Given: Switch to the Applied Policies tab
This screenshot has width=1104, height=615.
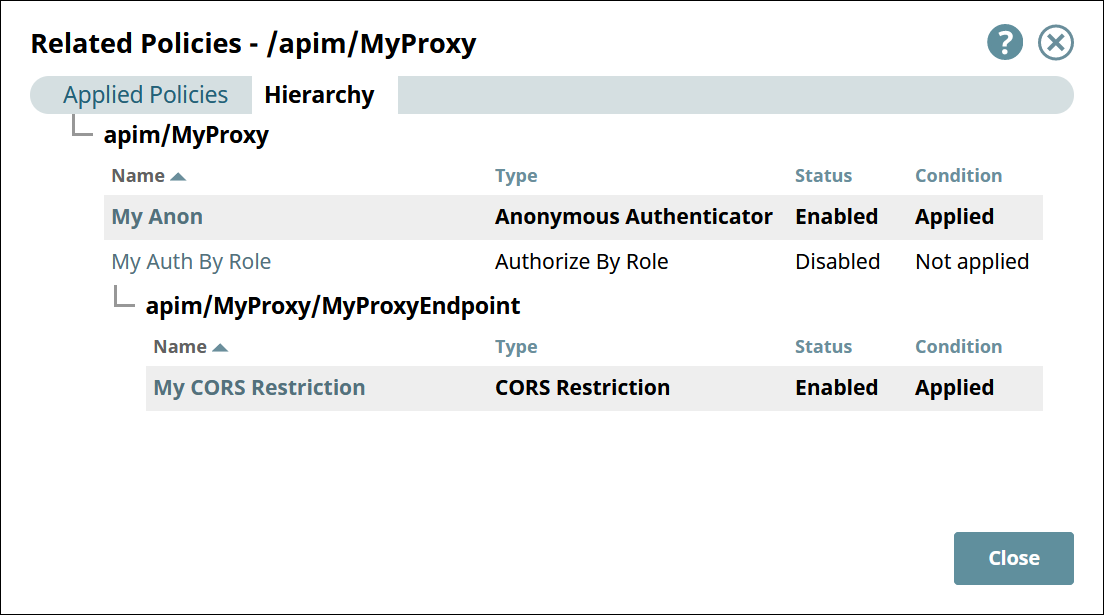Looking at the screenshot, I should pyautogui.click(x=144, y=94).
